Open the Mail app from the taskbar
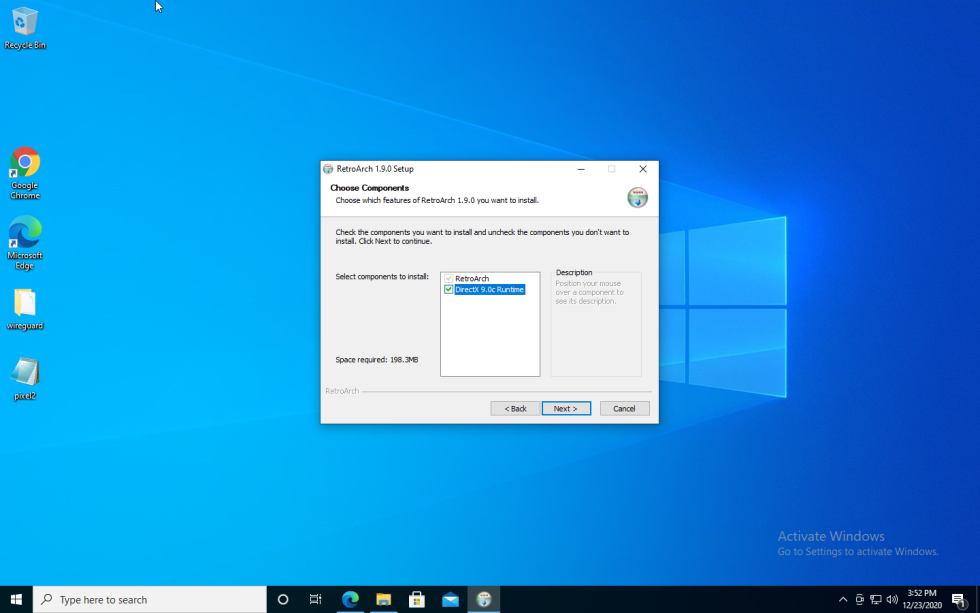Image resolution: width=980 pixels, height=613 pixels. pyautogui.click(x=451, y=599)
